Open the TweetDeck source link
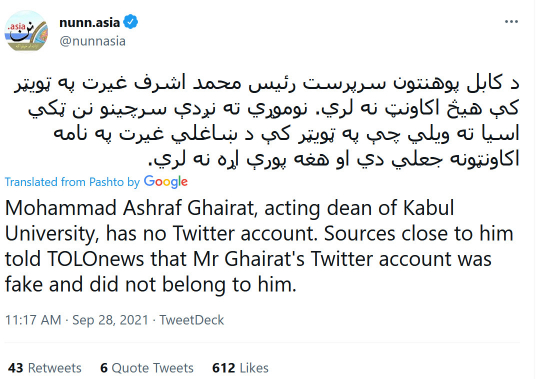 (x=191, y=320)
